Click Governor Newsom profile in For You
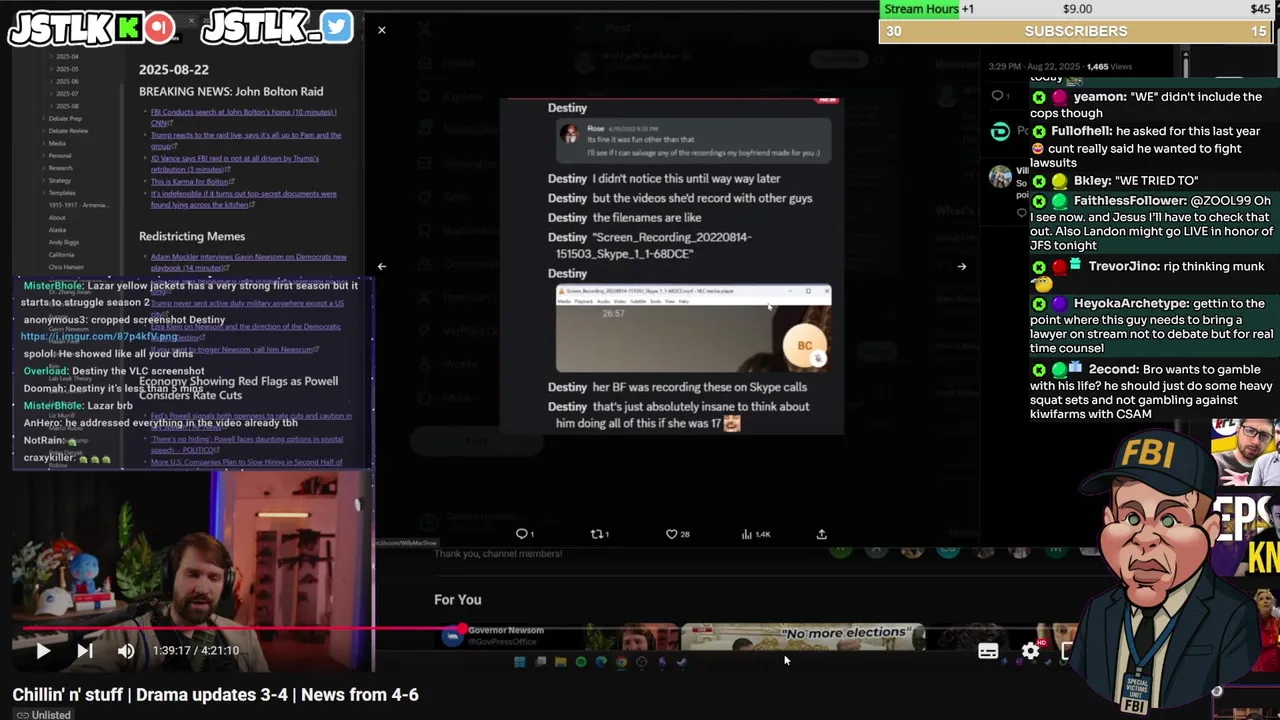Image resolution: width=1280 pixels, height=720 pixels. click(x=495, y=635)
